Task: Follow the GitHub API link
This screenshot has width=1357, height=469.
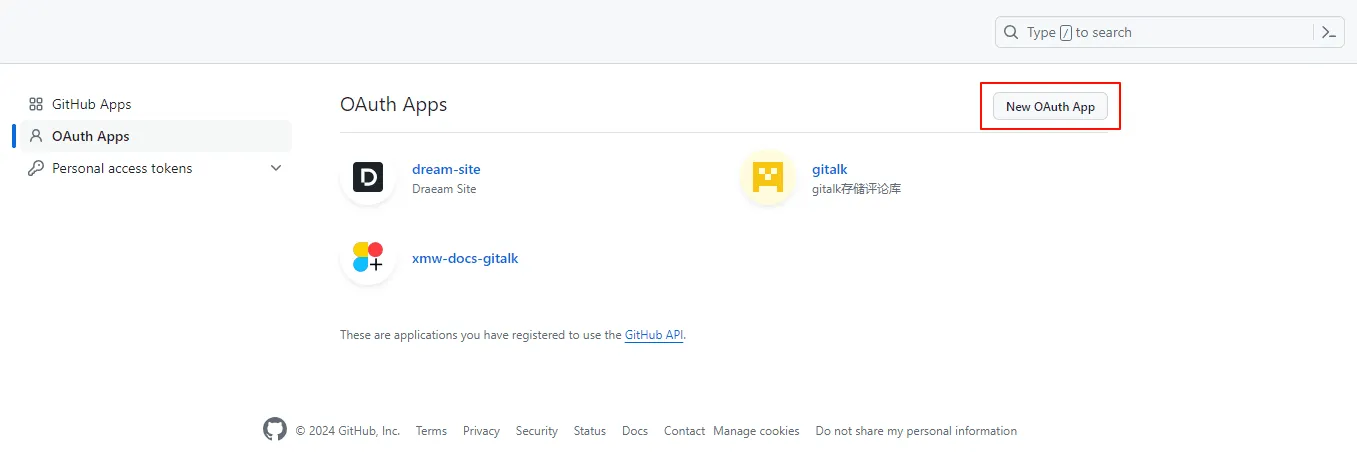Action: [x=654, y=335]
